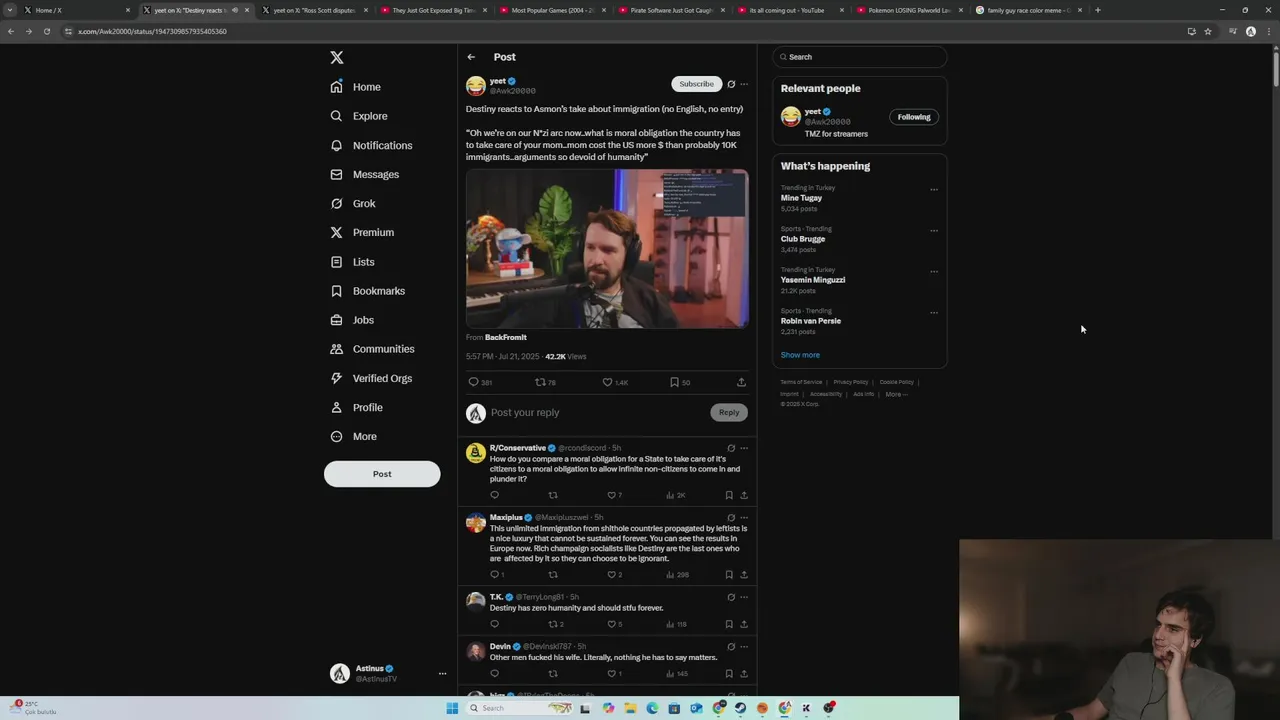Go to Home in X sidebar
The width and height of the screenshot is (1280, 720).
coord(356,87)
